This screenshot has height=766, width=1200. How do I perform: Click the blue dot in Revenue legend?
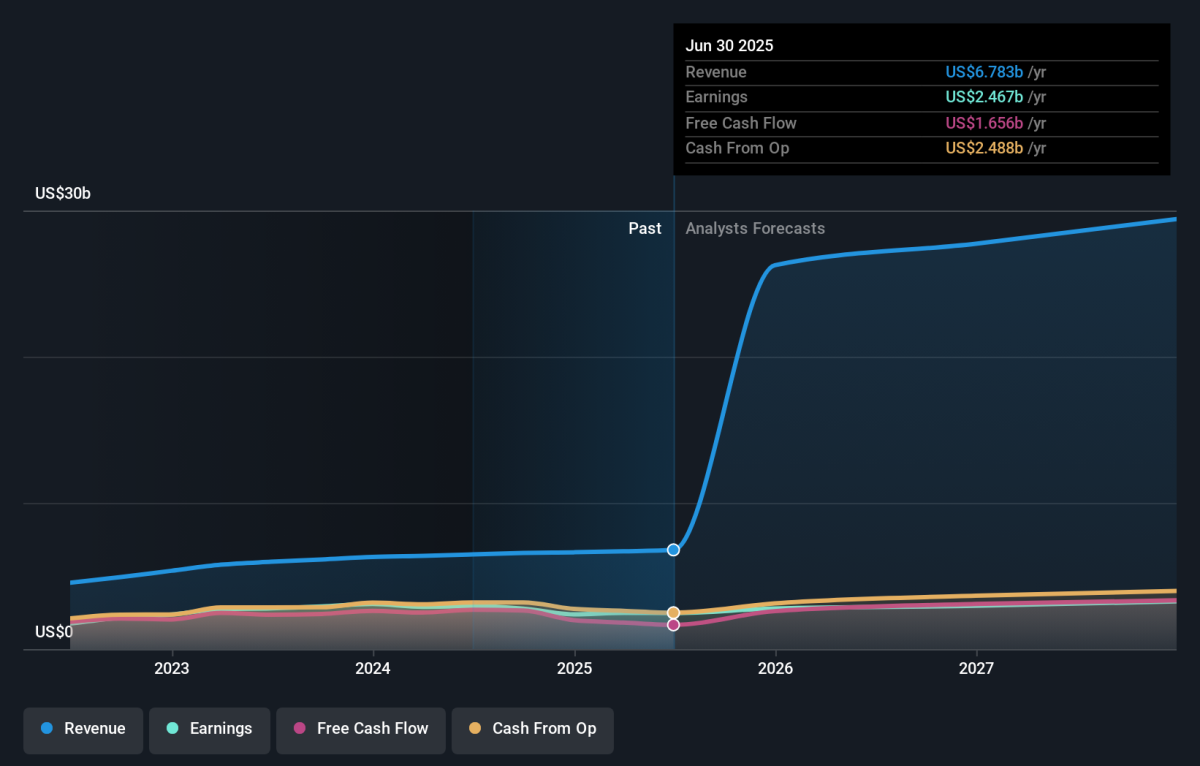[47, 729]
